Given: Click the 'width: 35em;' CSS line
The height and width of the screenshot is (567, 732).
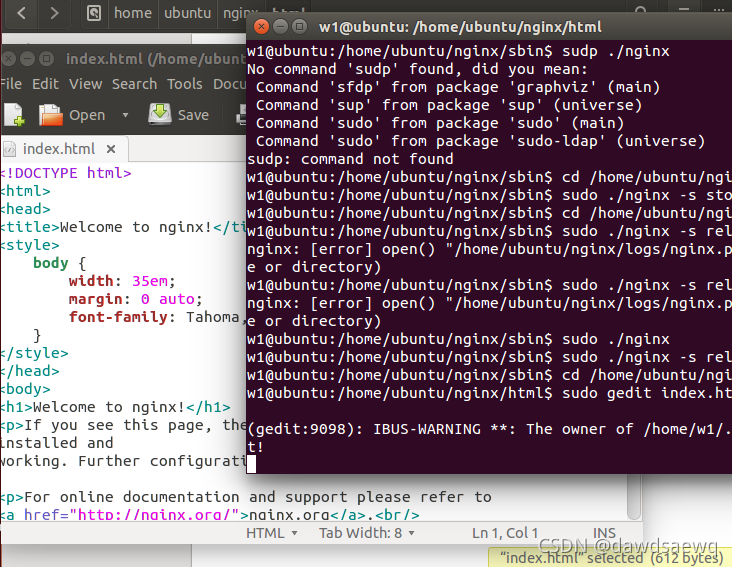Looking at the screenshot, I should coord(122,281).
